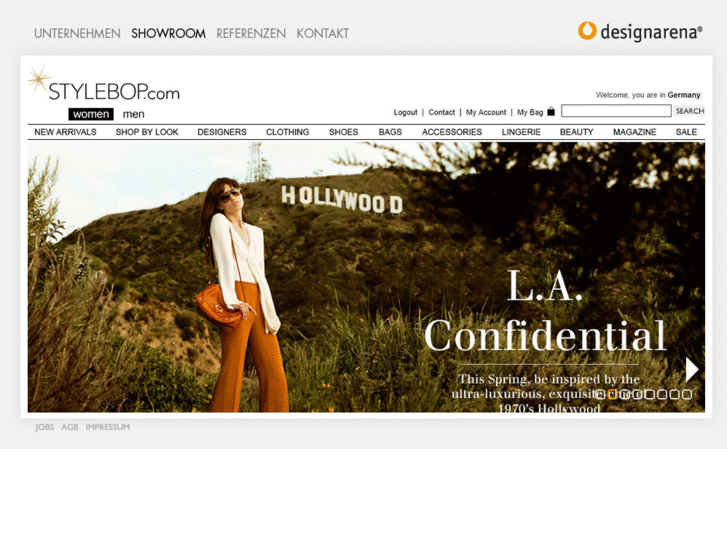
Task: Select the seventh slideshow indicator square
Action: click(675, 394)
